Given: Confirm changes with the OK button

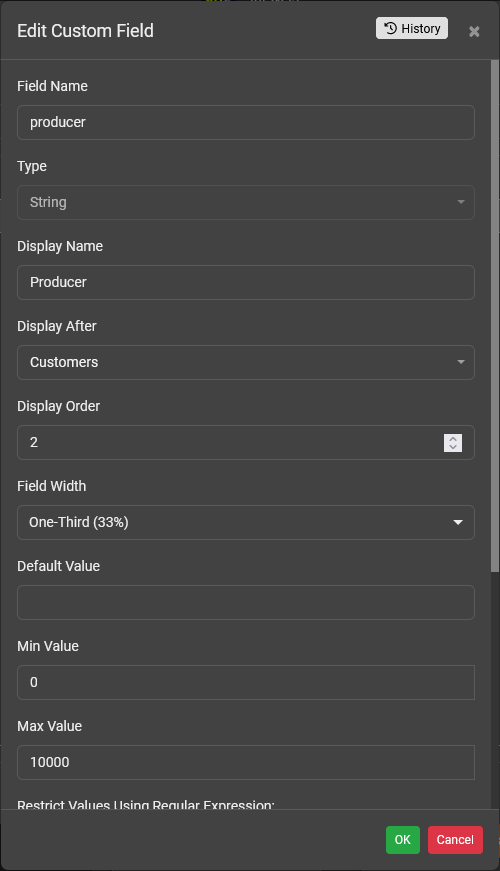Looking at the screenshot, I should click(403, 839).
